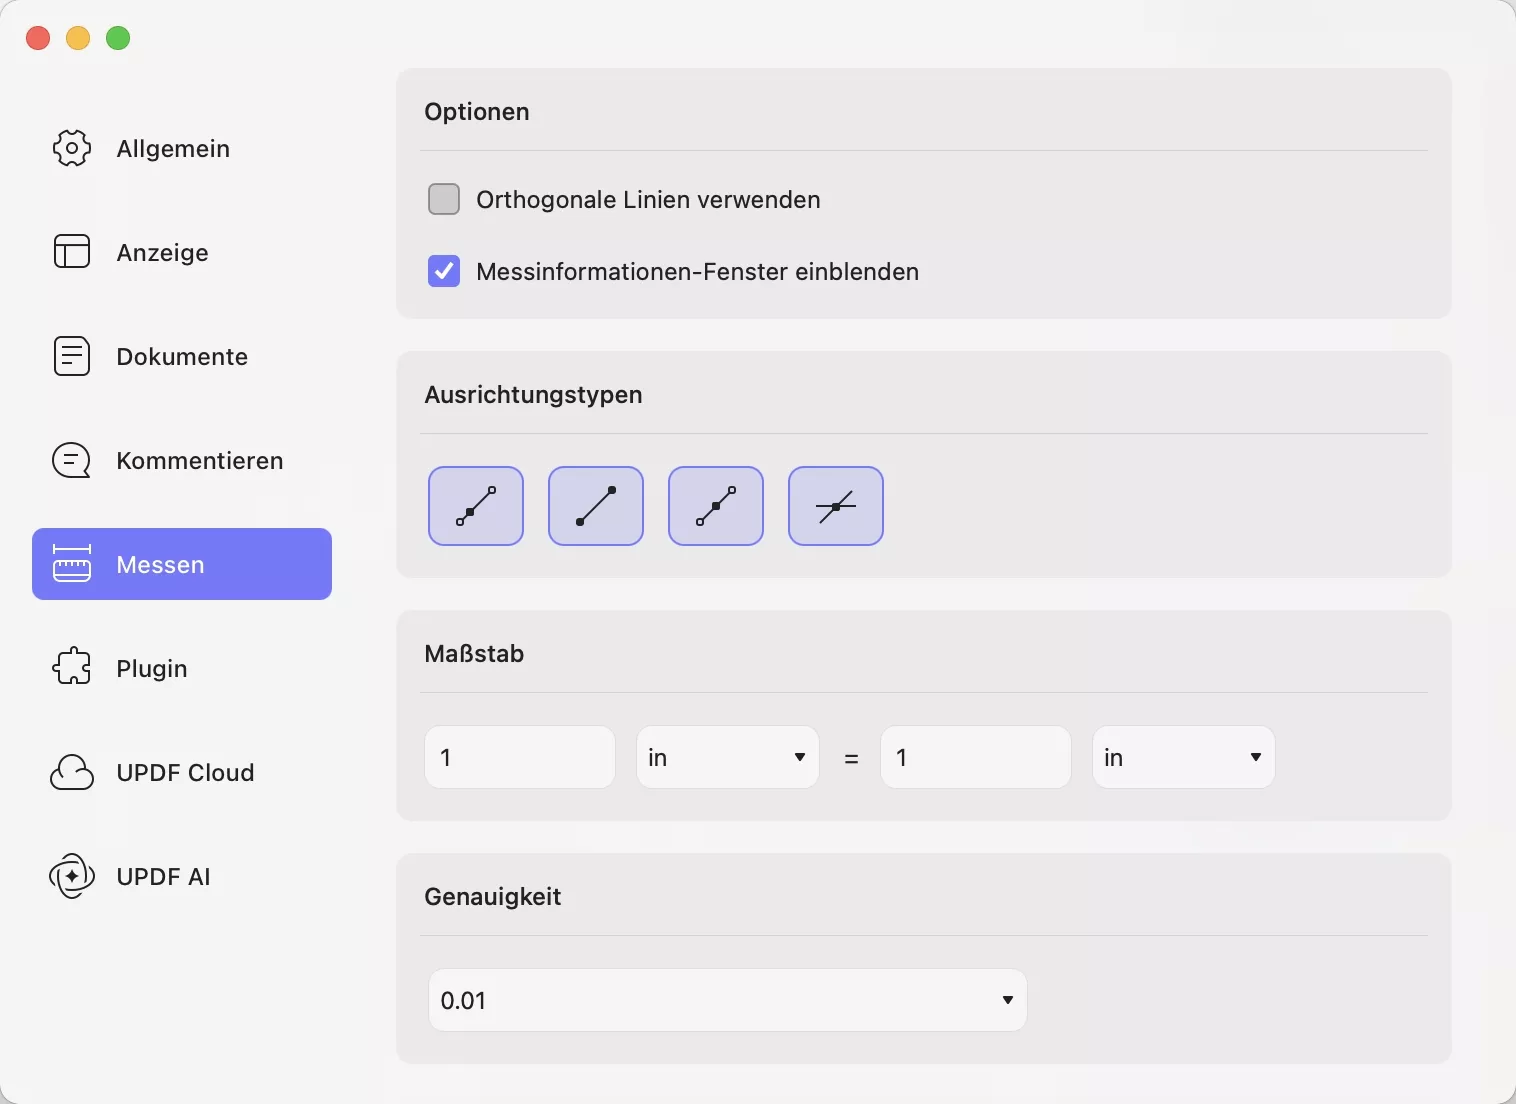Image resolution: width=1516 pixels, height=1104 pixels.
Task: Click the UPDF Cloud icon
Action: pyautogui.click(x=72, y=773)
